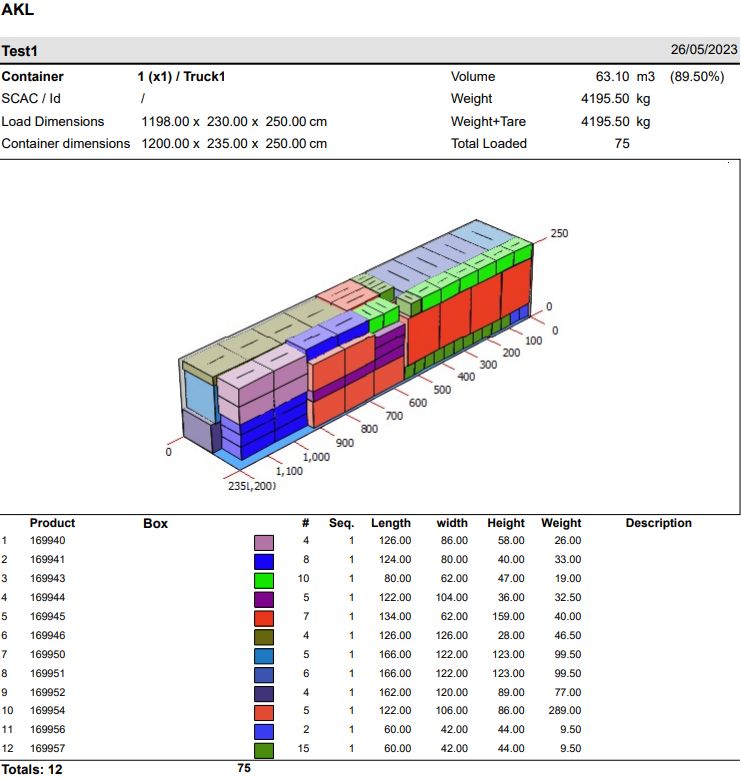This screenshot has width=741, height=779.
Task: Pick the purple swatch for product 169944
Action: point(264,598)
